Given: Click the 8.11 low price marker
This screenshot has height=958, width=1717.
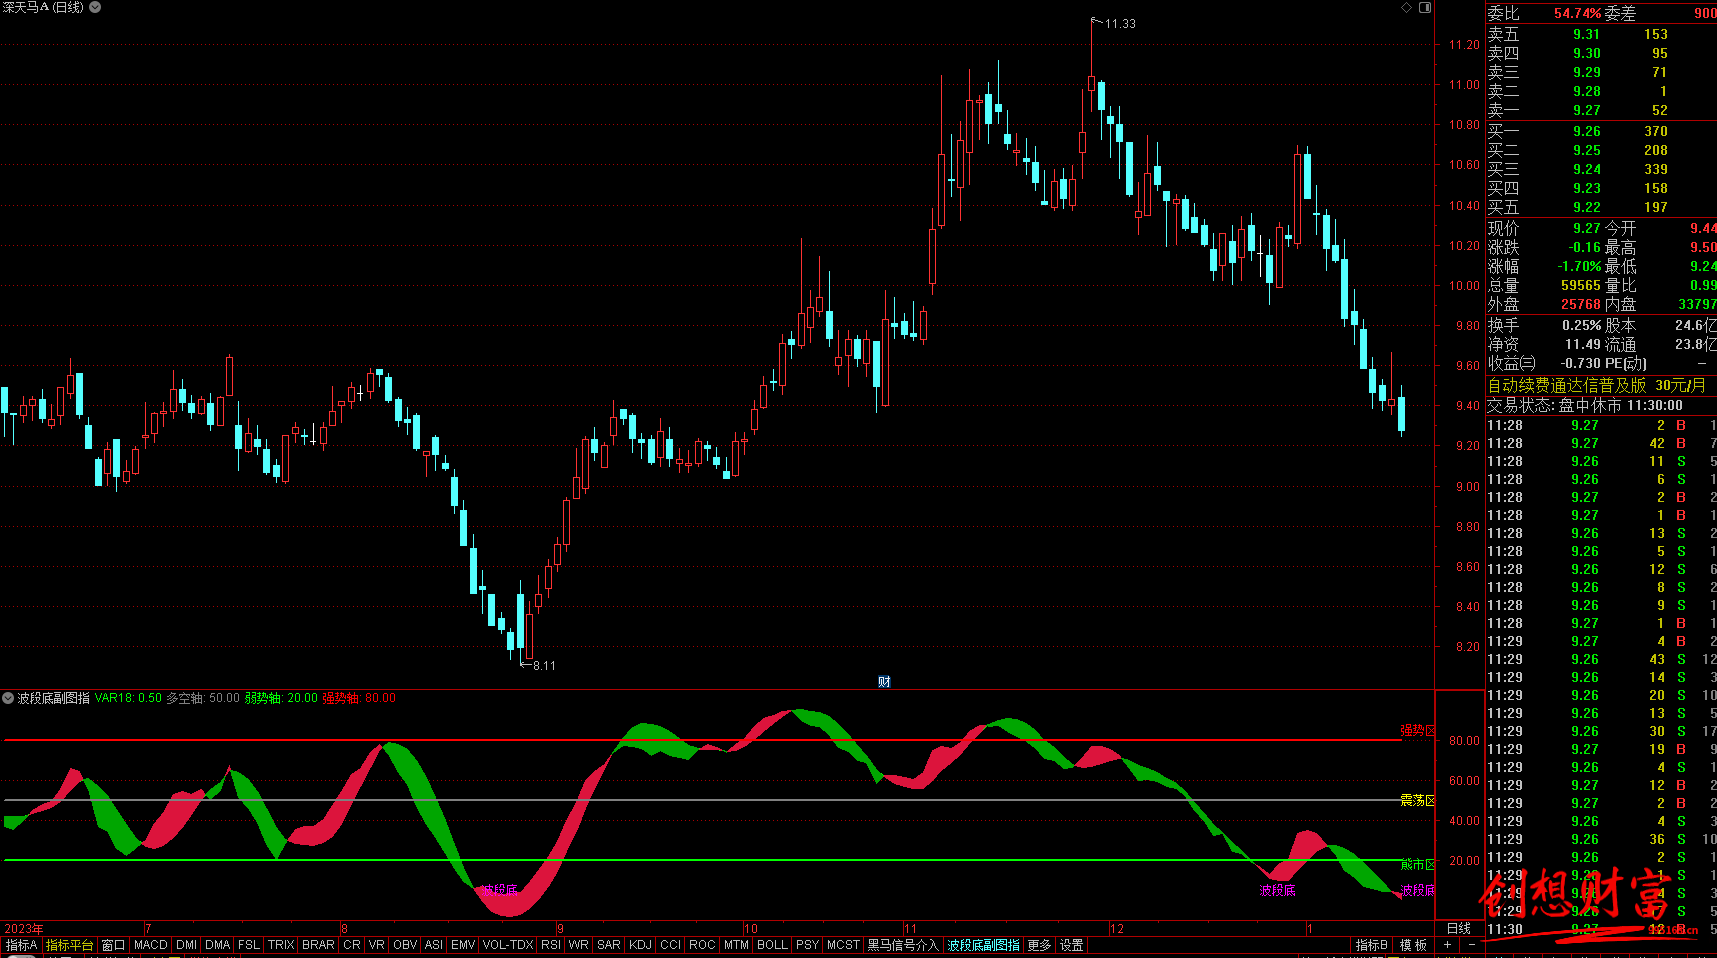Looking at the screenshot, I should (544, 665).
